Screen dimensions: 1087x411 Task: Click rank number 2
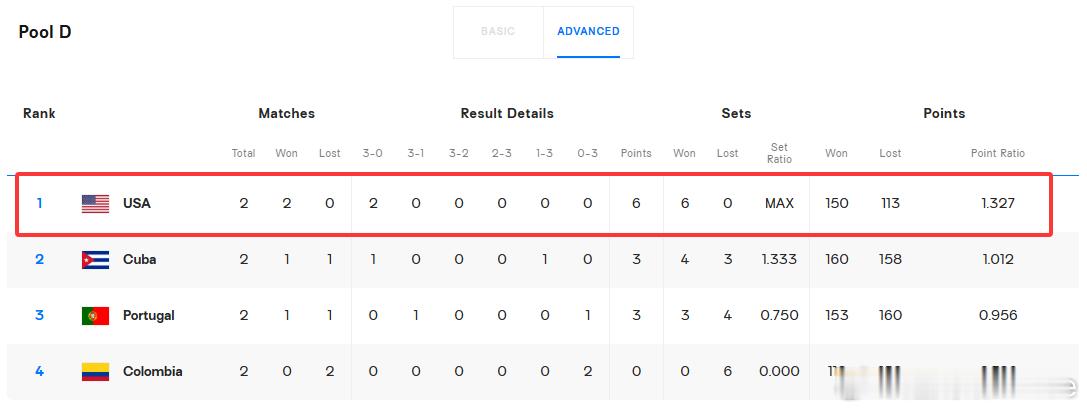click(40, 260)
